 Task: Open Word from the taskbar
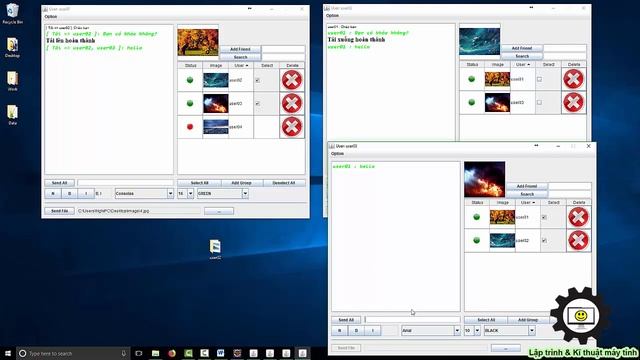(x=220, y=353)
